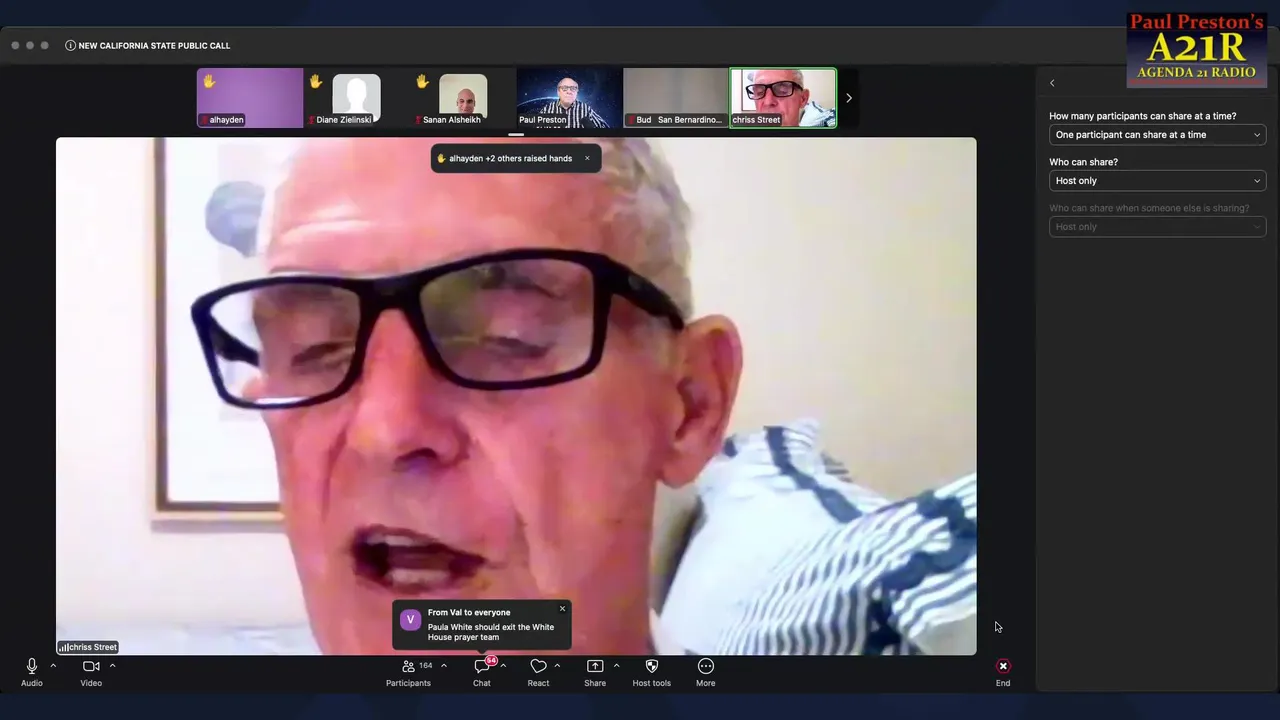Screen dimensions: 1280x720
Task: Expand chat options caret
Action: pyautogui.click(x=503, y=666)
